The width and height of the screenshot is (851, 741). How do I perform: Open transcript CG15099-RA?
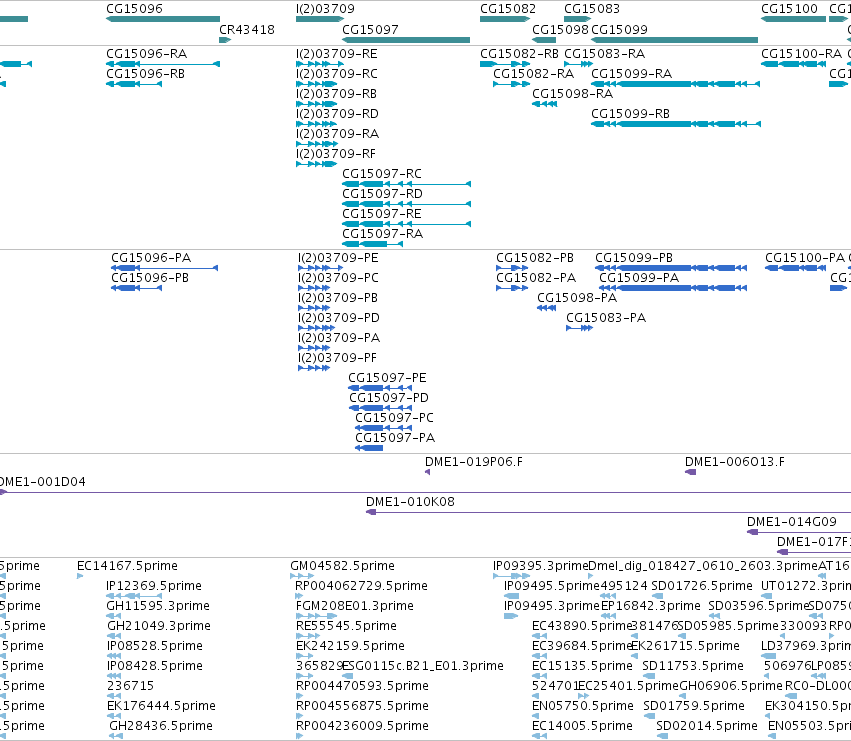[x=632, y=74]
